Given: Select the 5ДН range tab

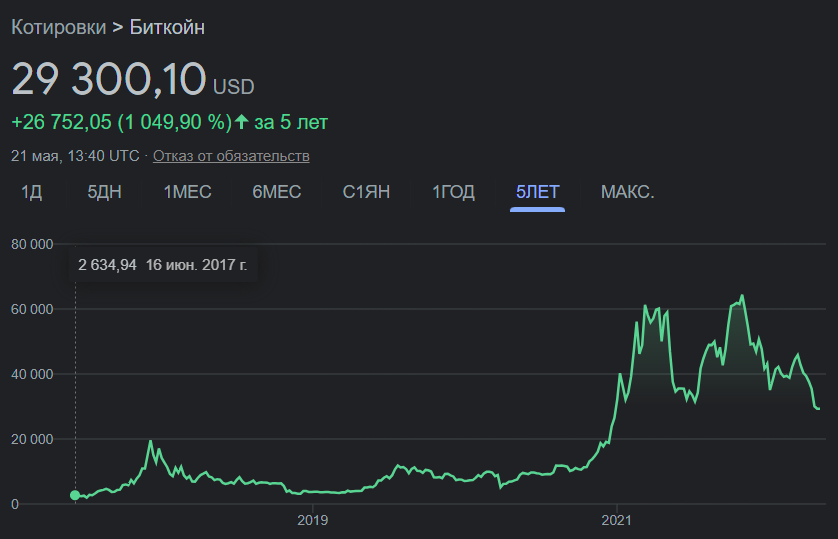Looking at the screenshot, I should 105,192.
